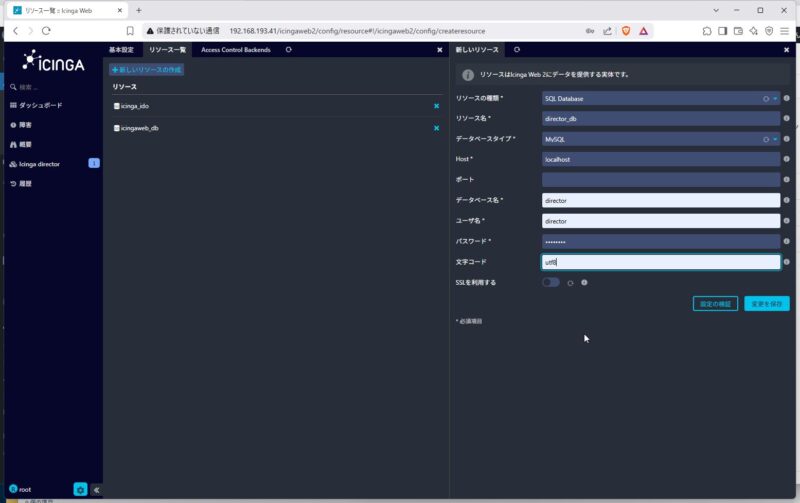Bookmark this page with the bookmark icon
This screenshot has width=800, height=503.
point(130,31)
